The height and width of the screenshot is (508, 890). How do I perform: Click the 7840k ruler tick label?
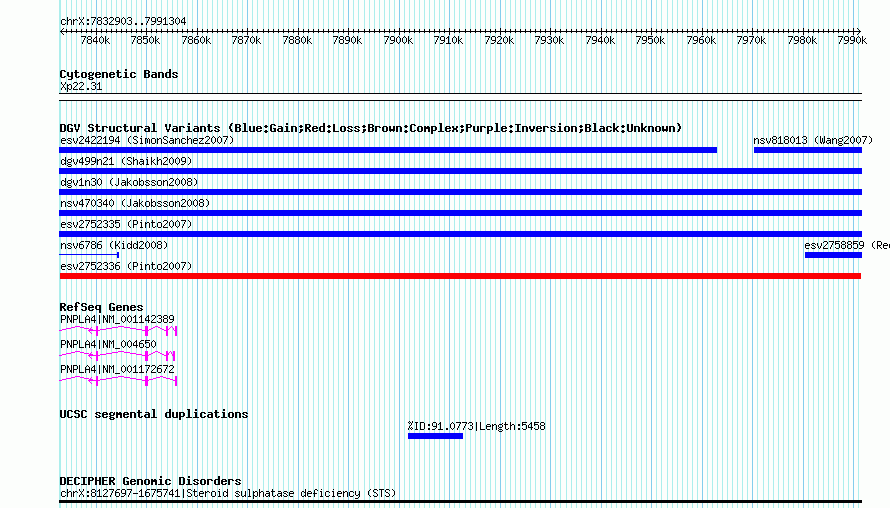pyautogui.click(x=95, y=41)
